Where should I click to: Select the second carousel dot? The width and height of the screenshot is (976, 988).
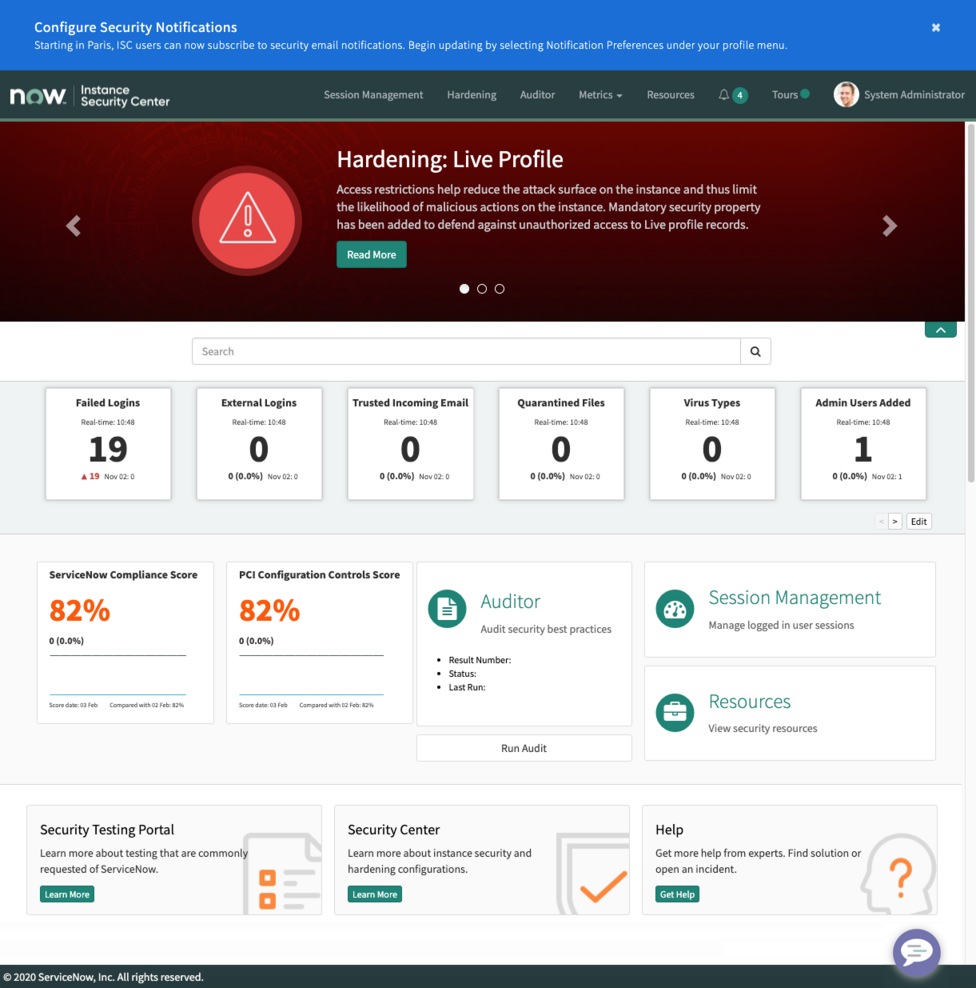(x=482, y=289)
